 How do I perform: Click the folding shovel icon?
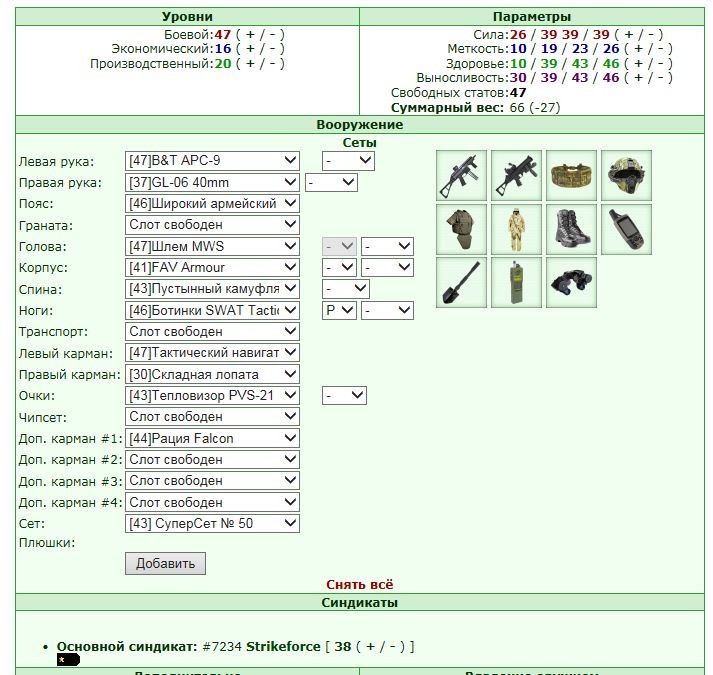[461, 282]
